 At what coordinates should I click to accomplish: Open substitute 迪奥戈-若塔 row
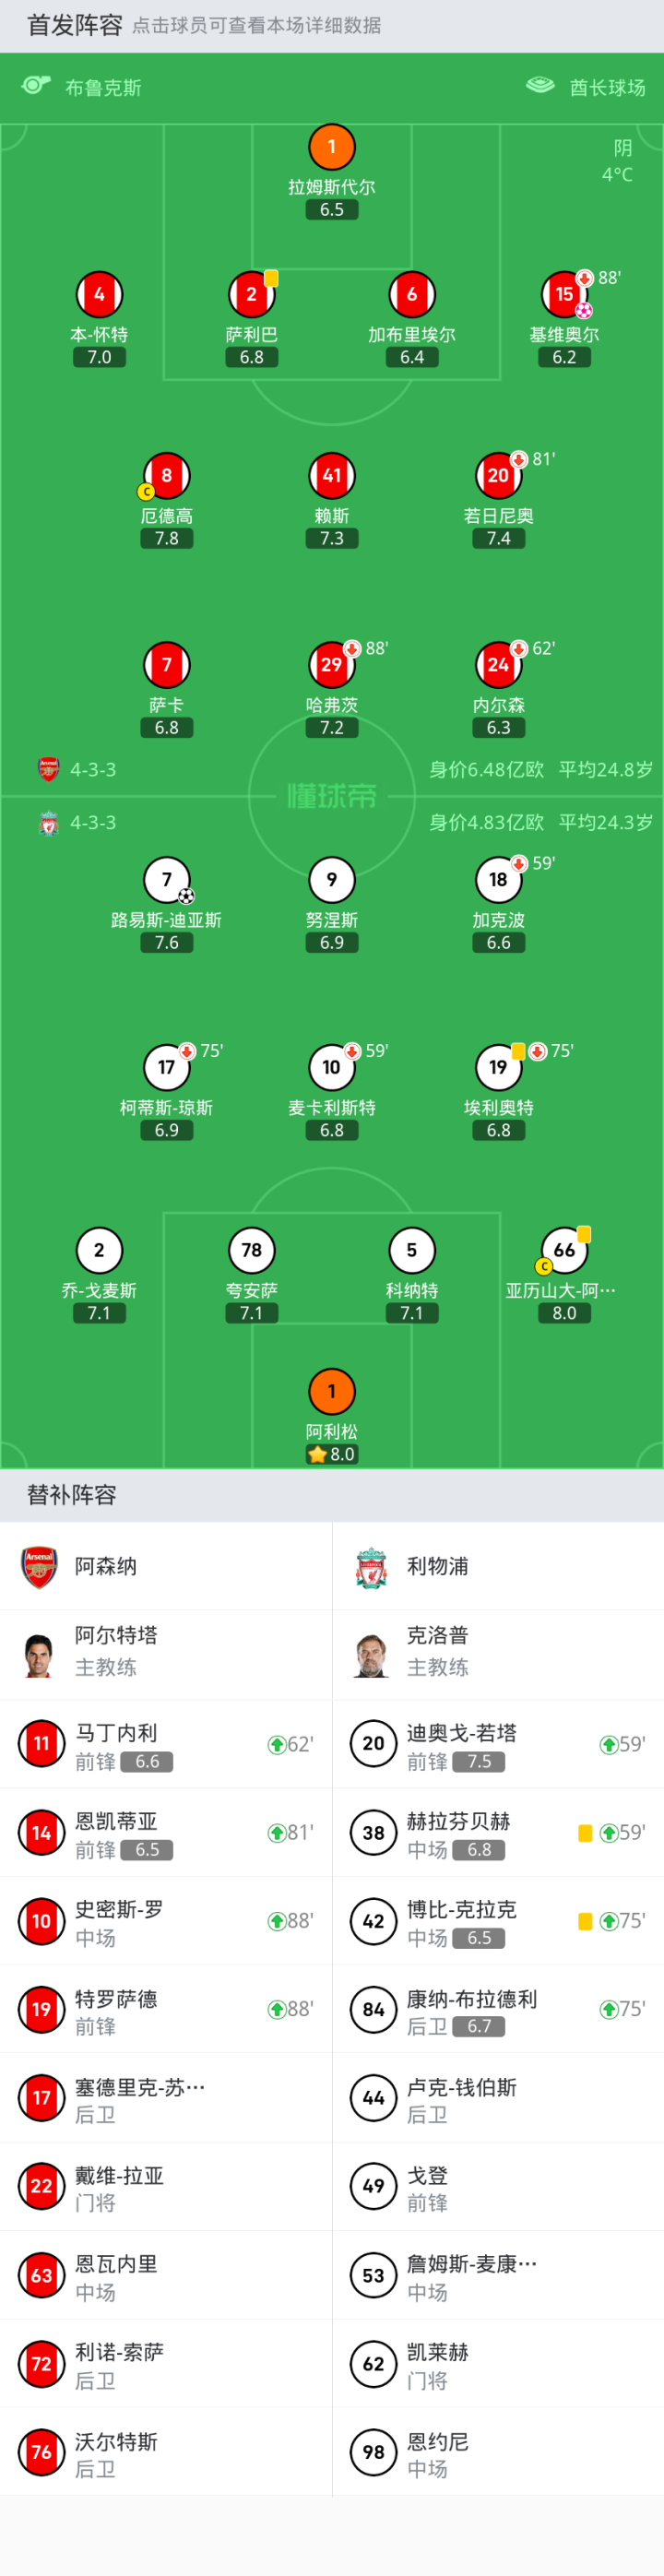[498, 1745]
